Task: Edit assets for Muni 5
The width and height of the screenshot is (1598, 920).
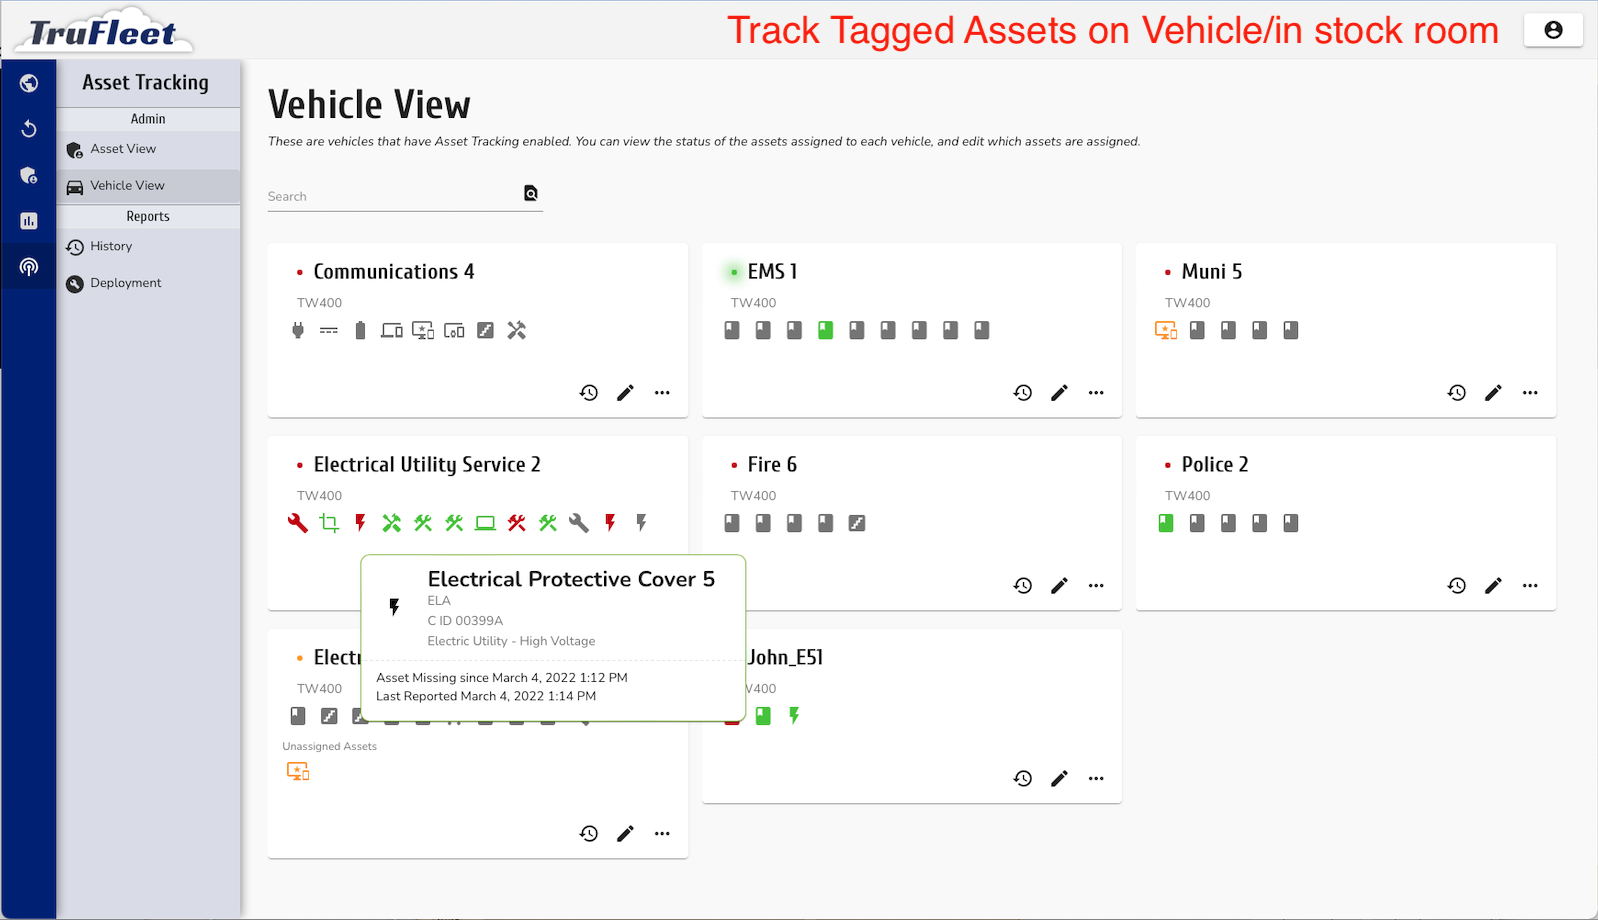Action: [1493, 393]
